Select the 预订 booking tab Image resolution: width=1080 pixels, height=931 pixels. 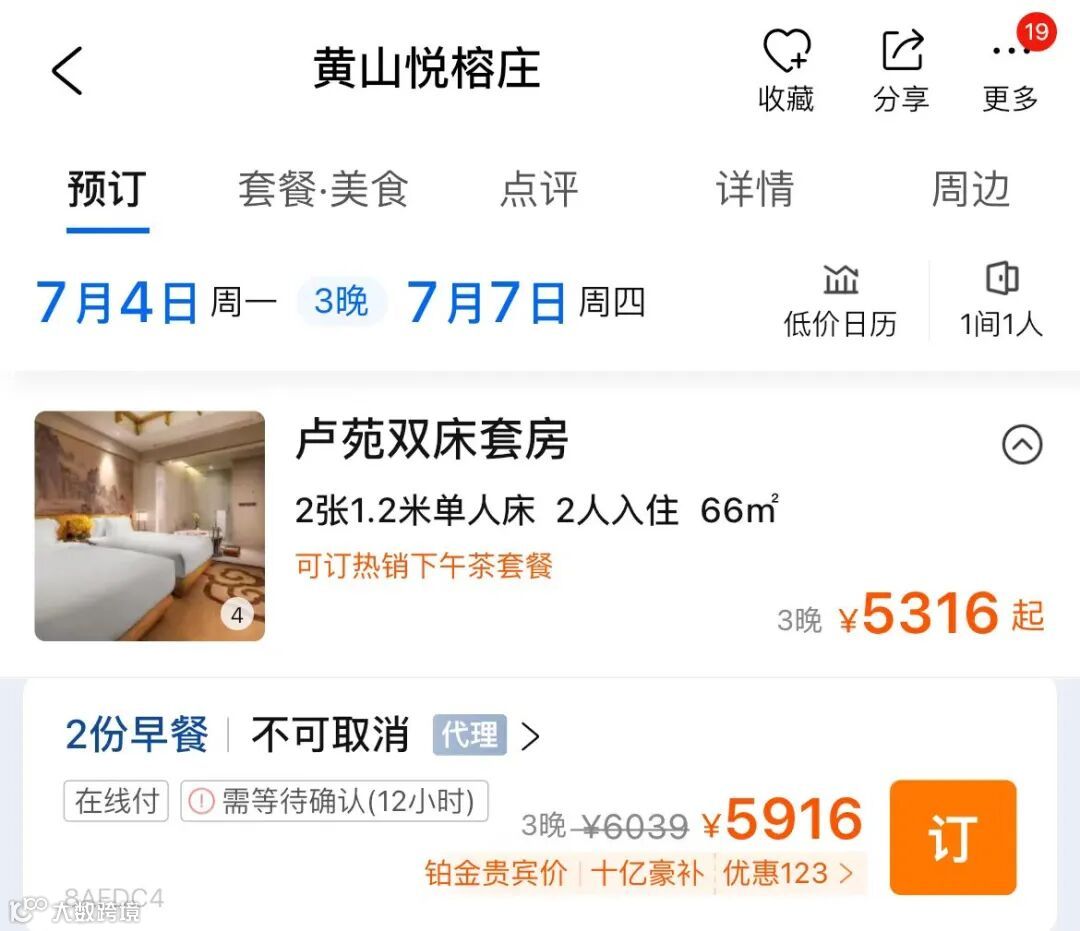[107, 189]
